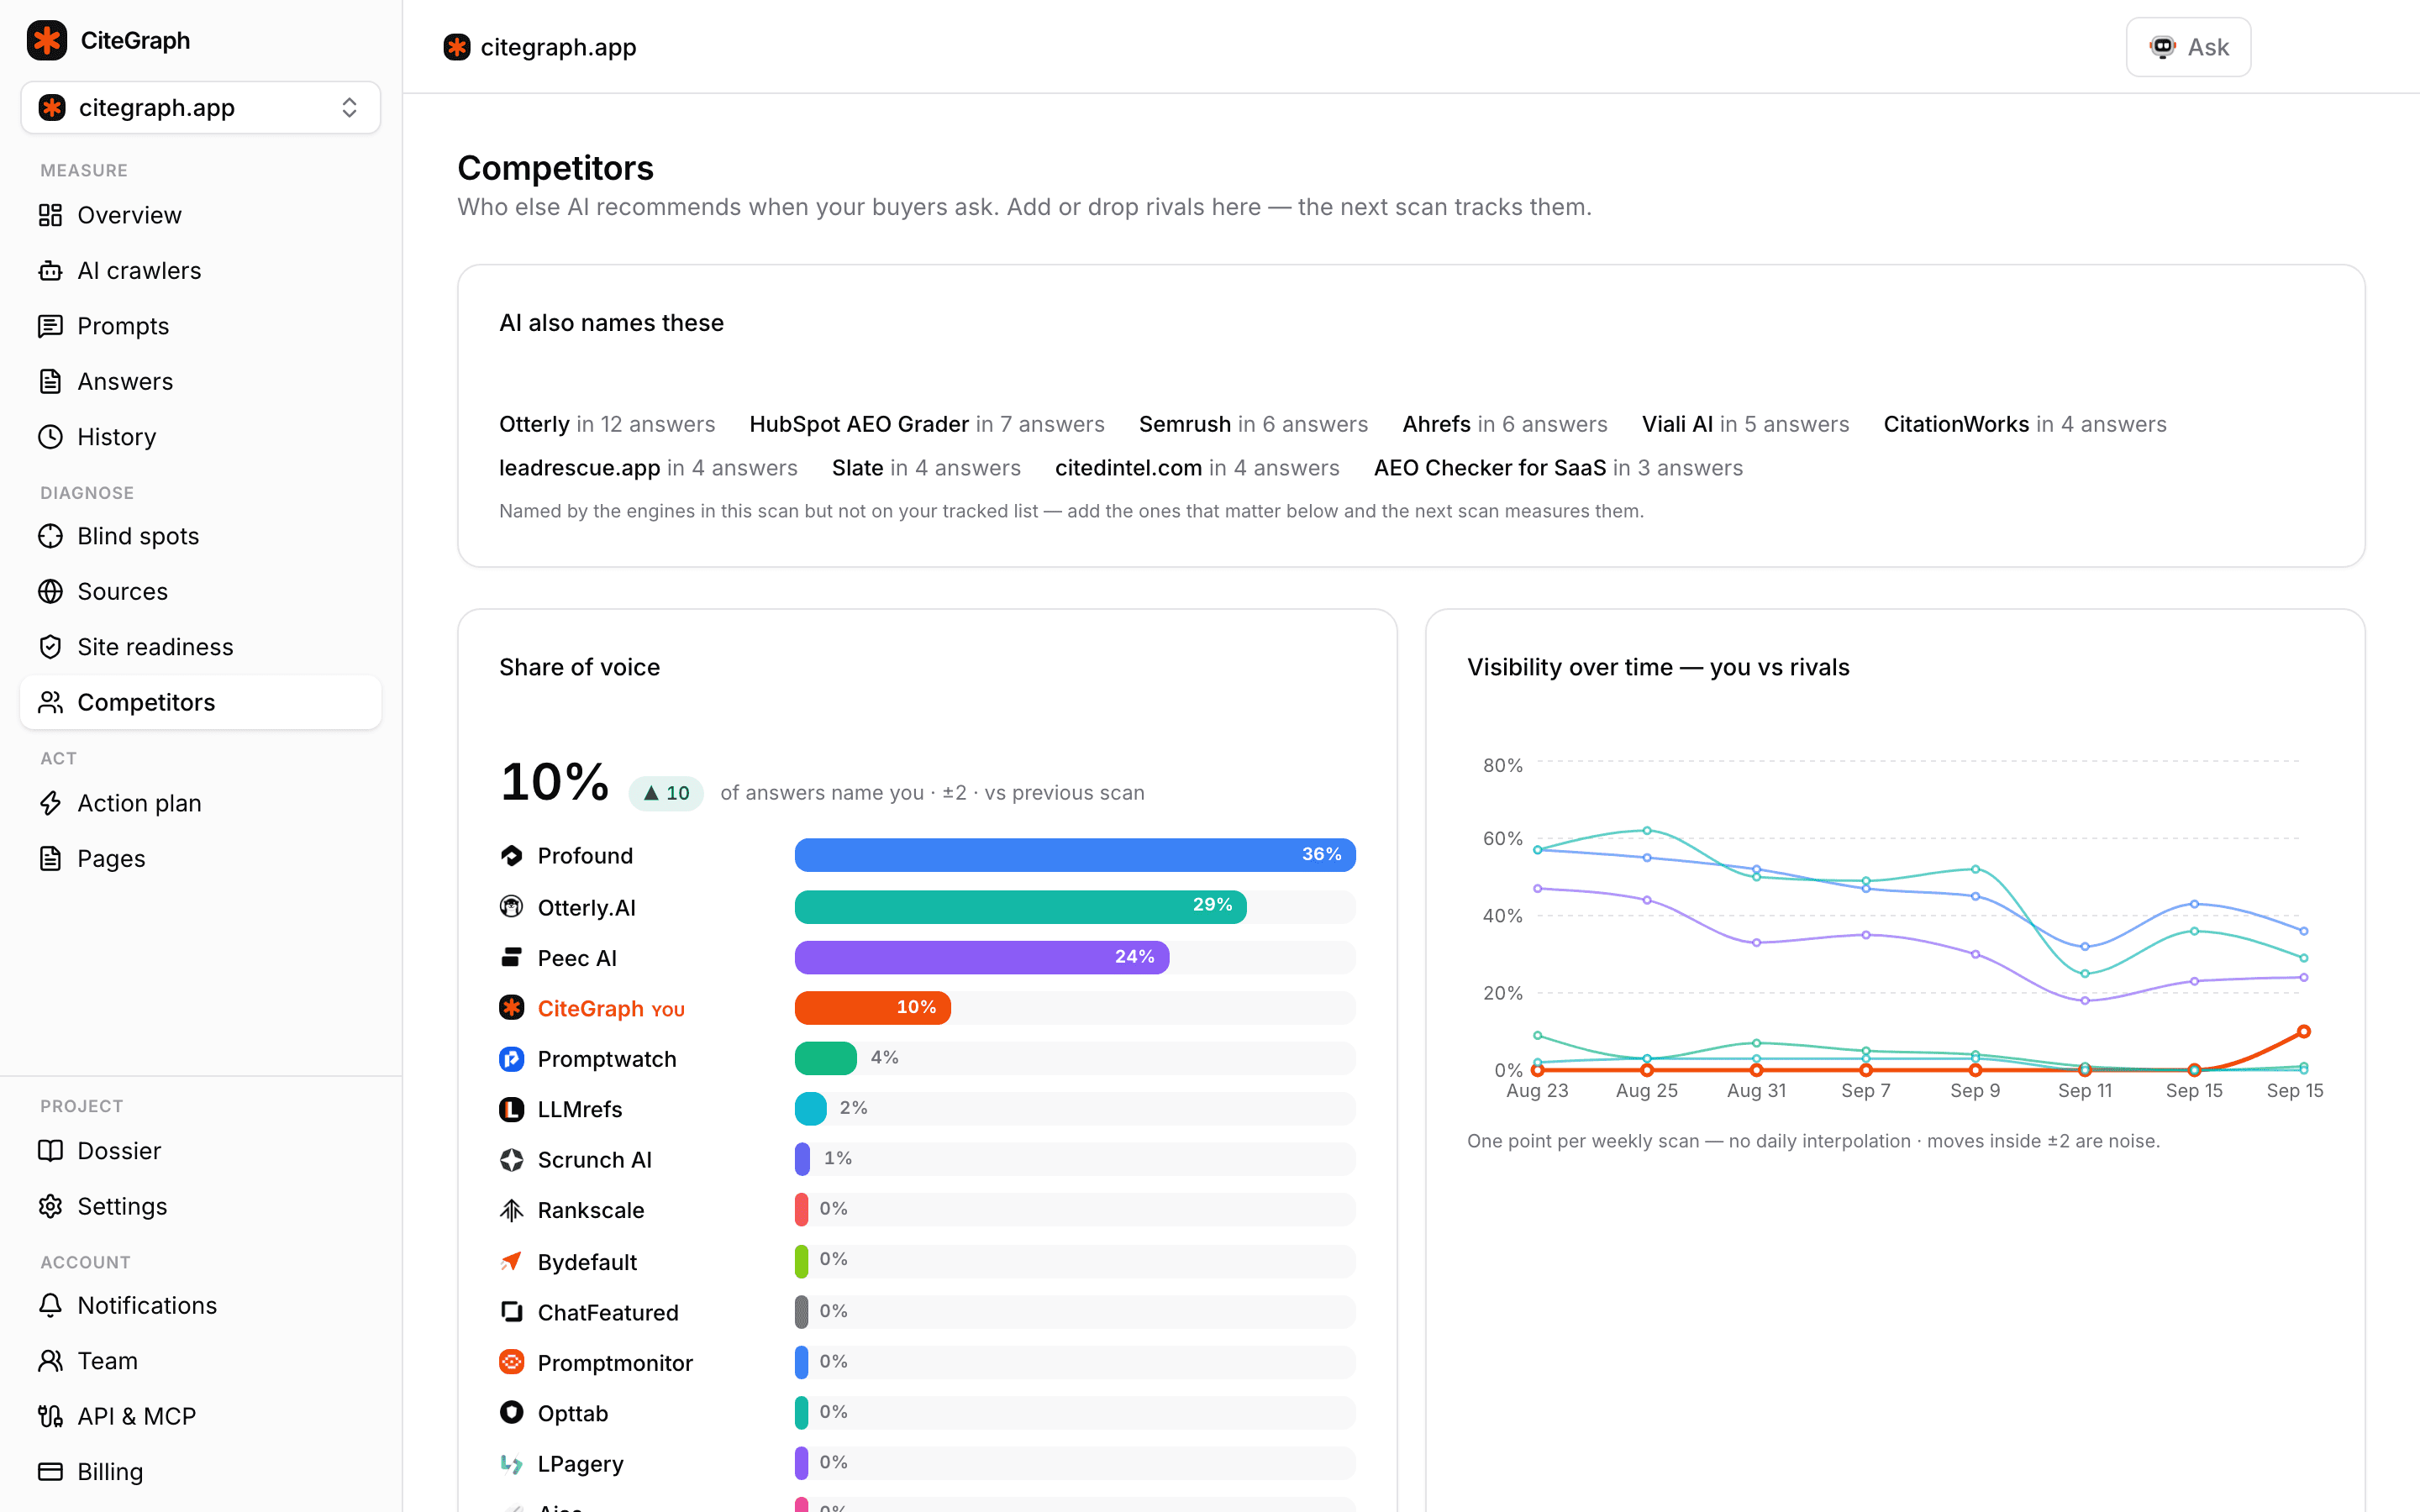Select the Overview menu label

coord(130,215)
